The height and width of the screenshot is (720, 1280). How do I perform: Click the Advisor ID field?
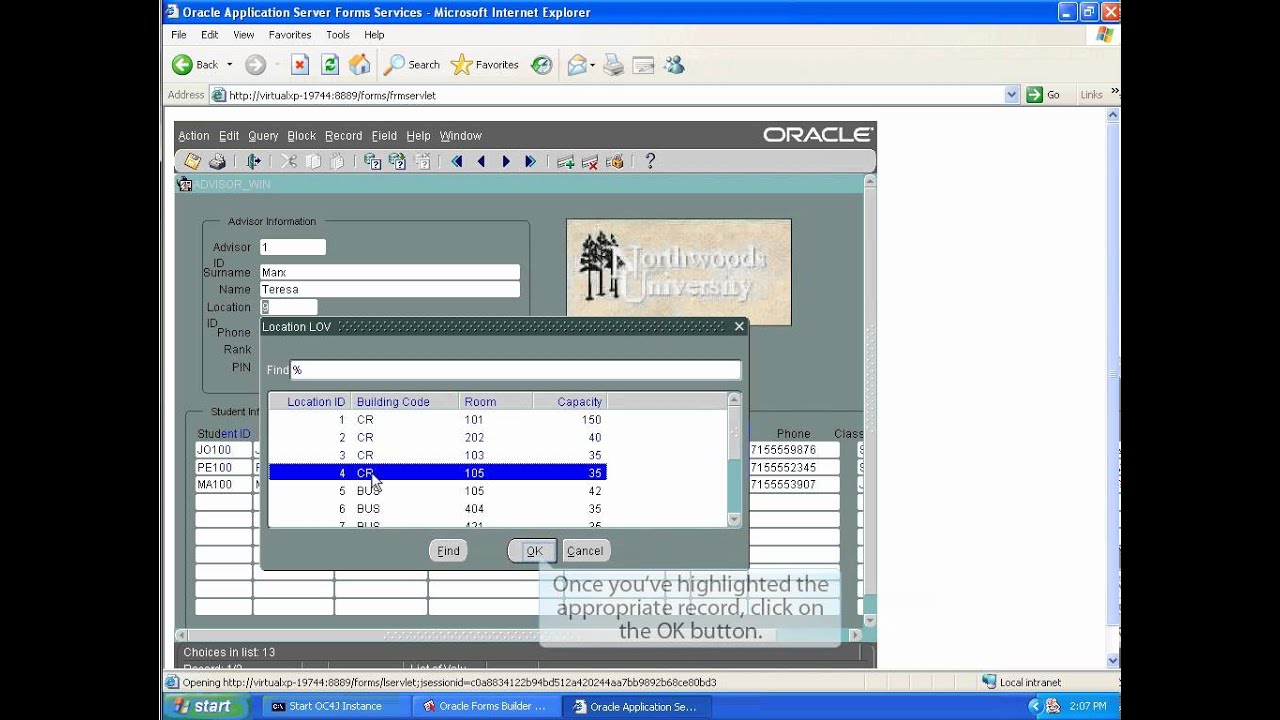[x=293, y=247]
